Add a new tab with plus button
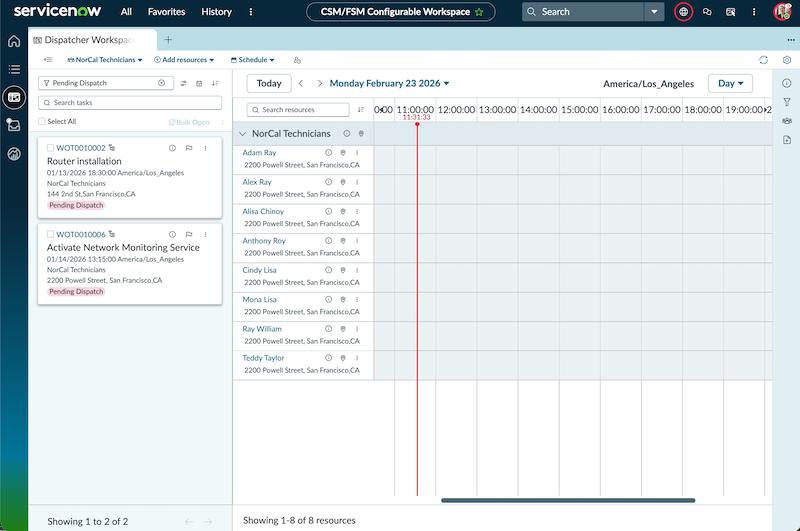This screenshot has width=800, height=531. click(168, 40)
